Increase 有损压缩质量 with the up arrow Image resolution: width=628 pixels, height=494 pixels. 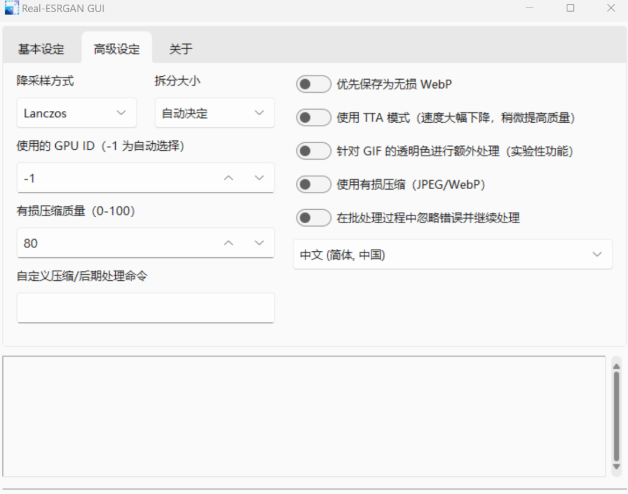click(228, 243)
